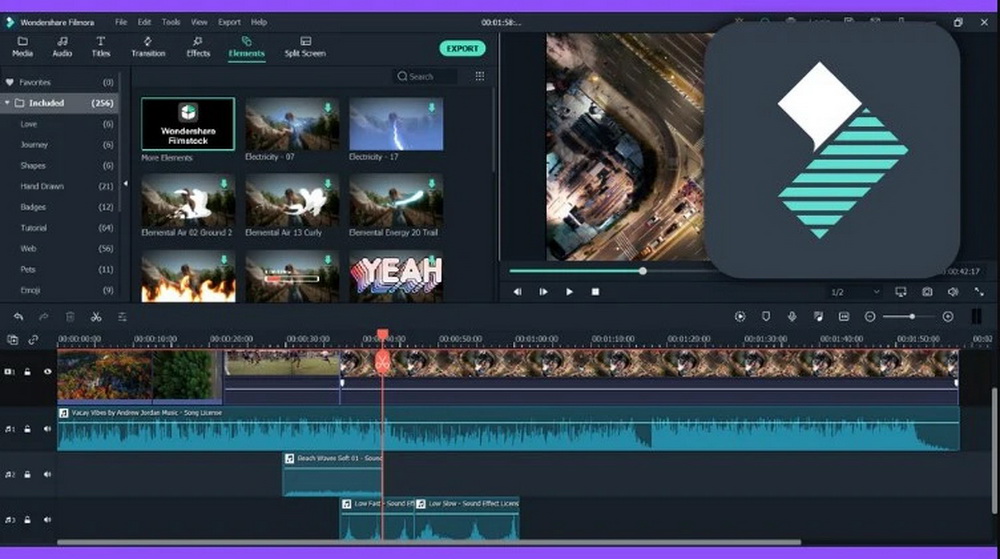Select the Badges category
This screenshot has width=1000, height=559.
click(59, 207)
